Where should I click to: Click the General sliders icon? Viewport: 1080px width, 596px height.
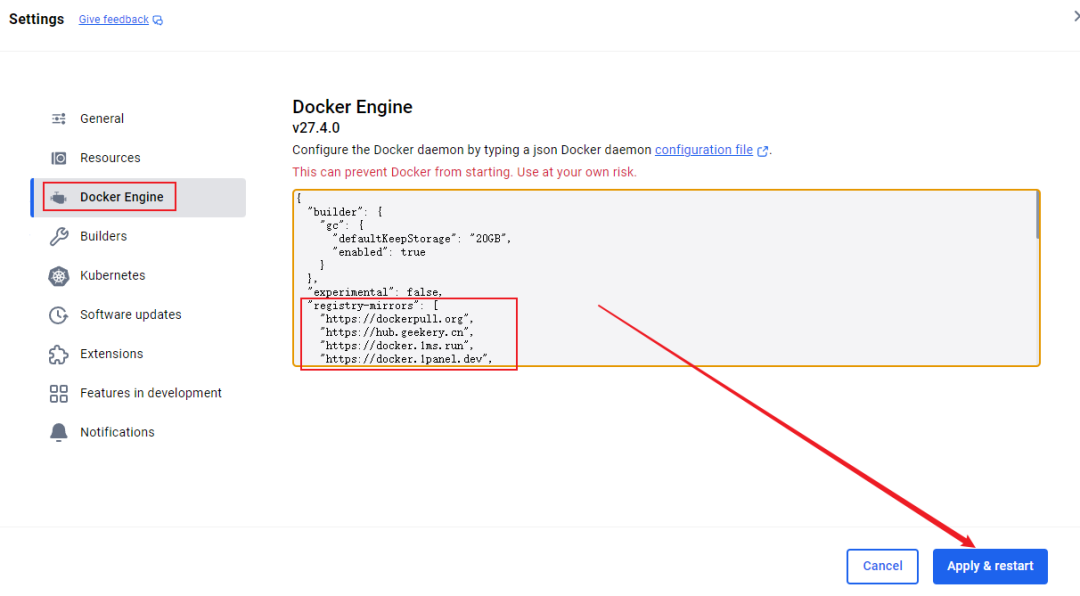(59, 119)
